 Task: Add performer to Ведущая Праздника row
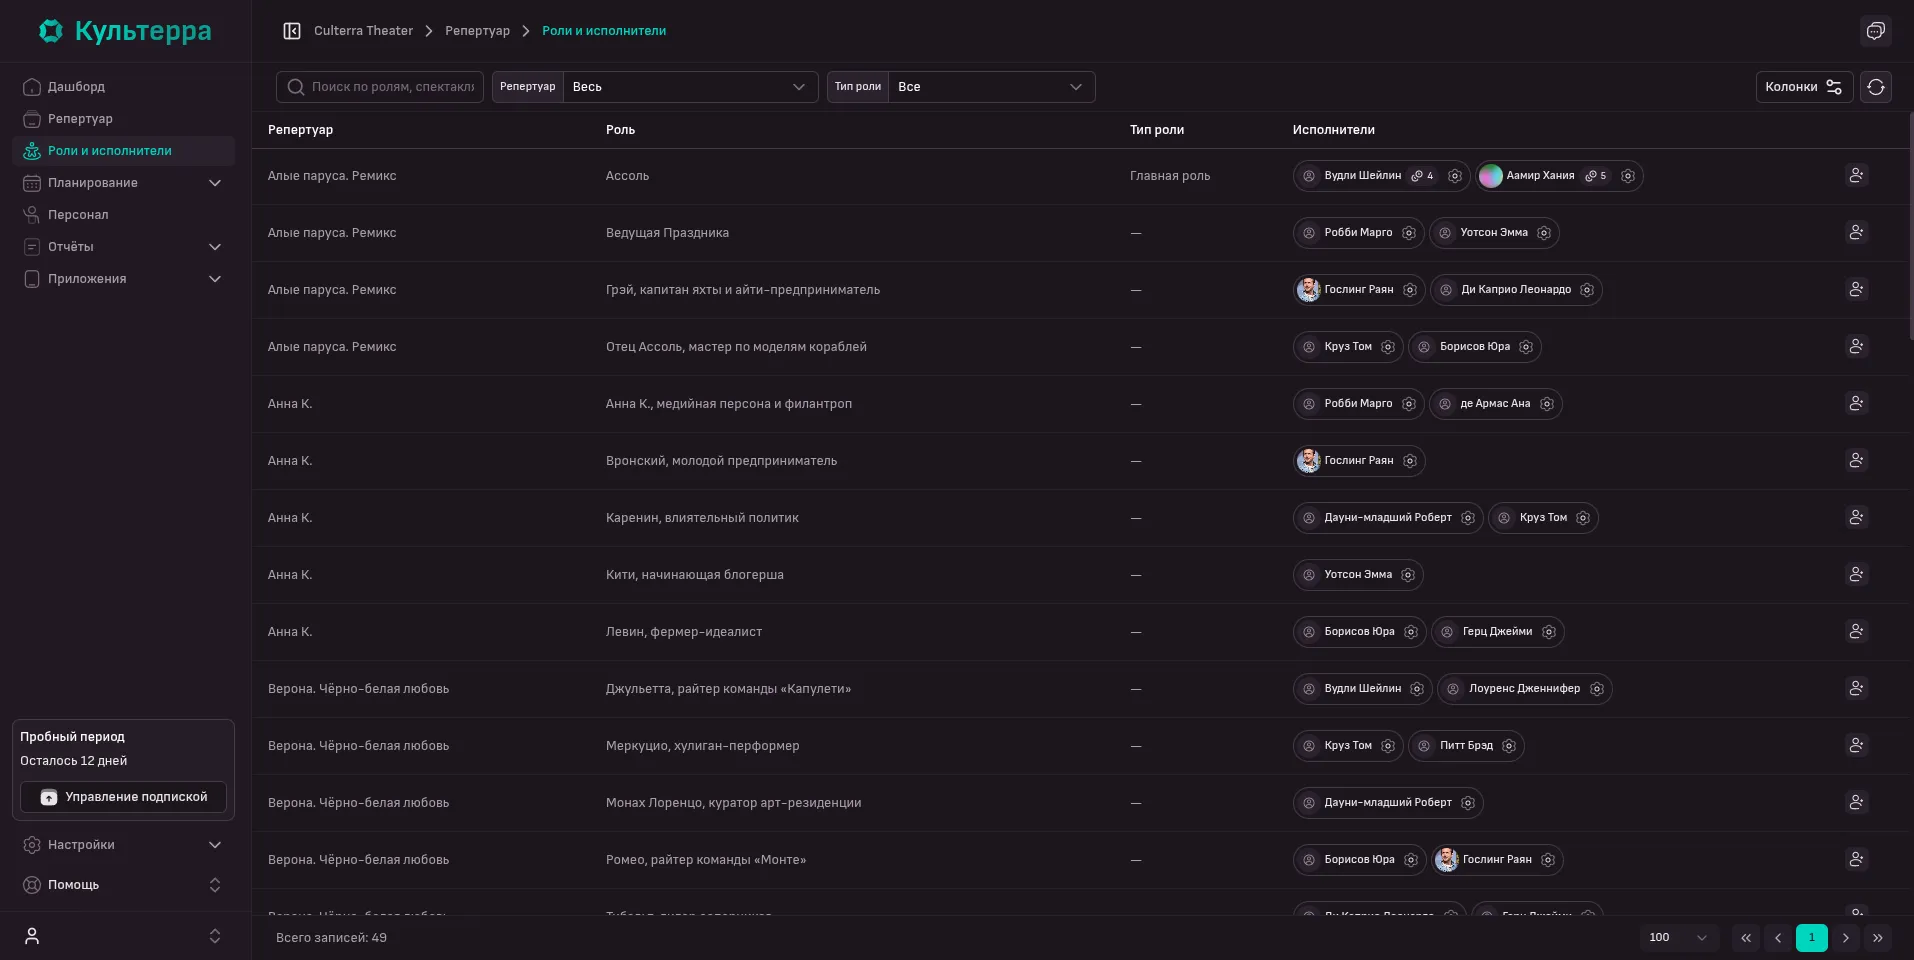1856,233
